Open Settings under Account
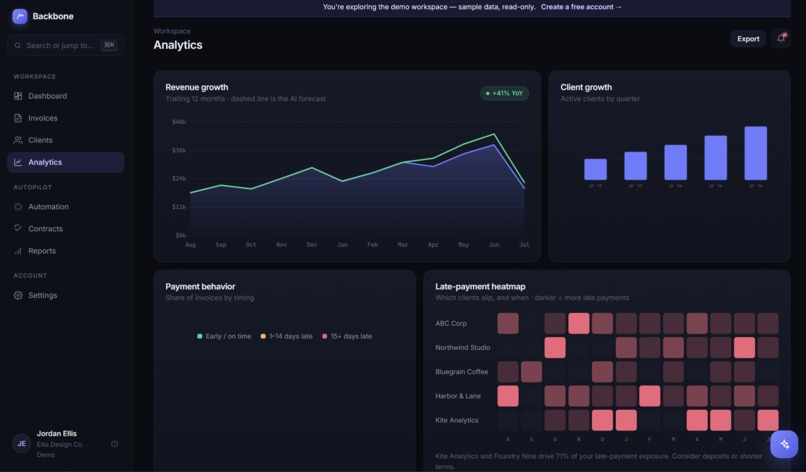Viewport: 806px width, 472px height. tap(66, 295)
